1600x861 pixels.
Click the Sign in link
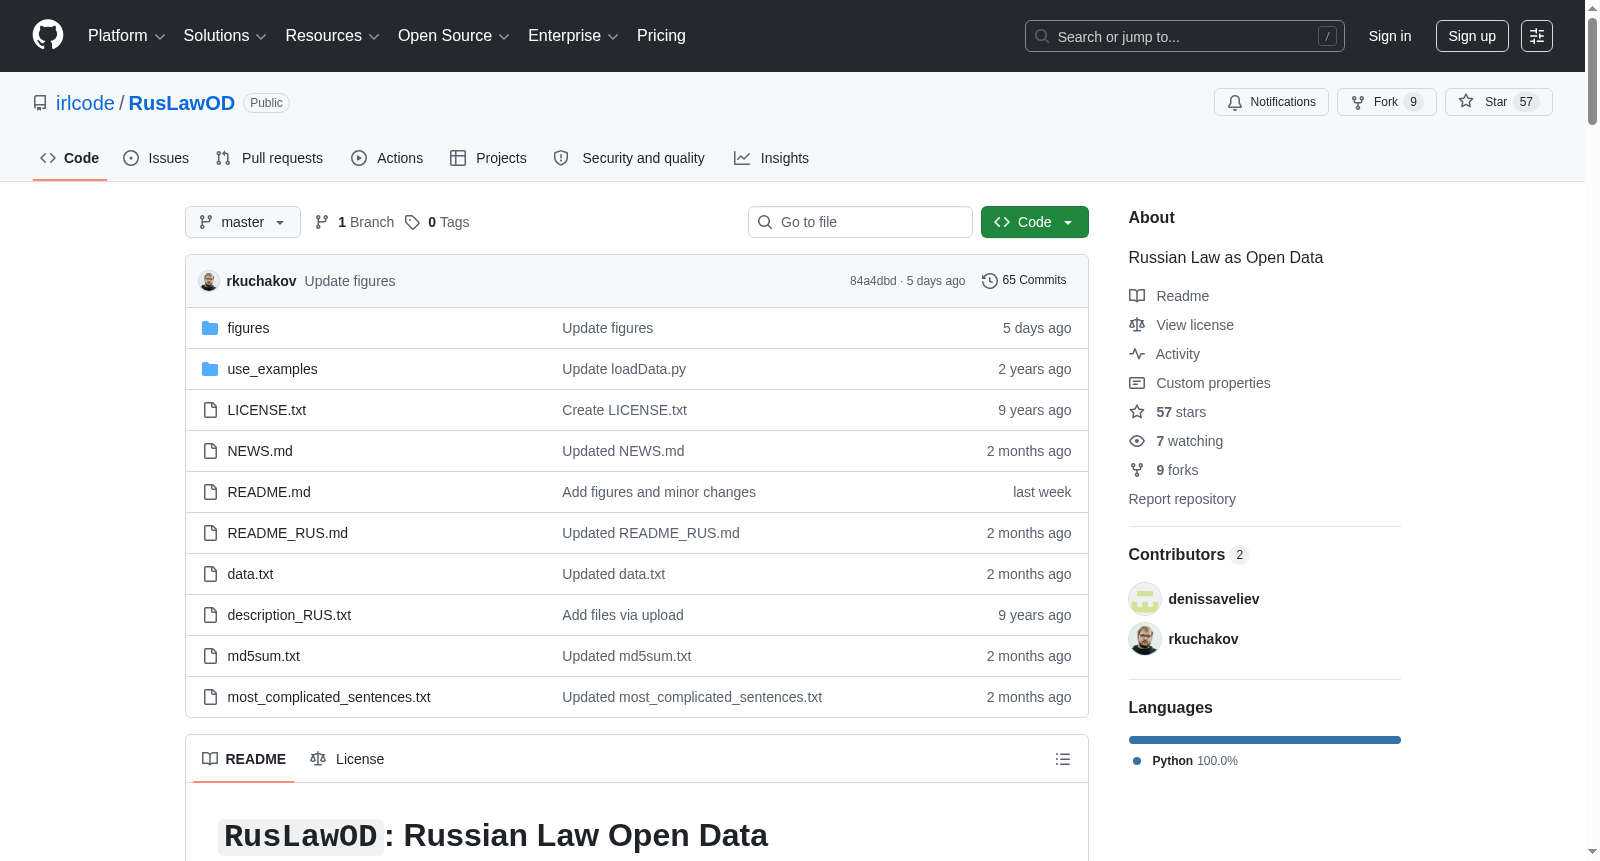1390,36
